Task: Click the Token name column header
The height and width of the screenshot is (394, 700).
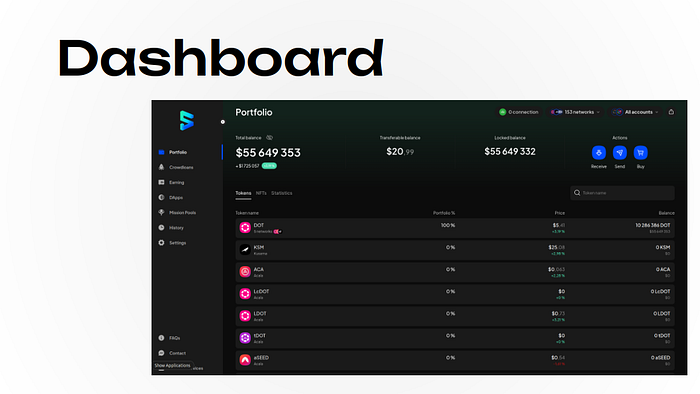Action: coord(247,213)
